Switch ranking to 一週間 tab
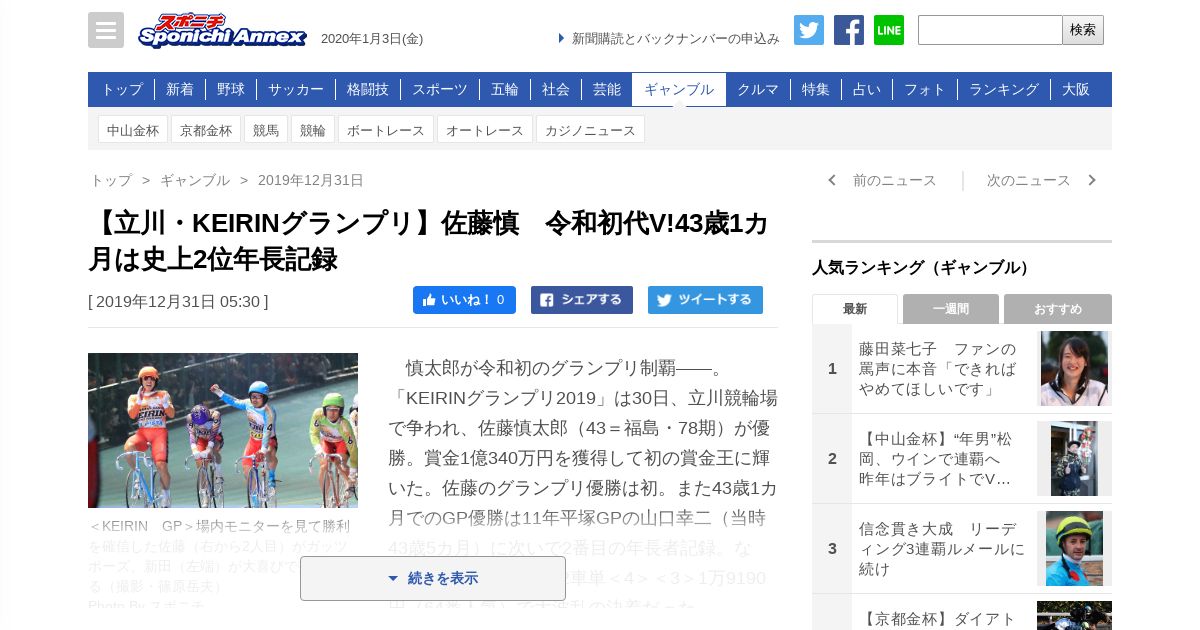 click(951, 309)
